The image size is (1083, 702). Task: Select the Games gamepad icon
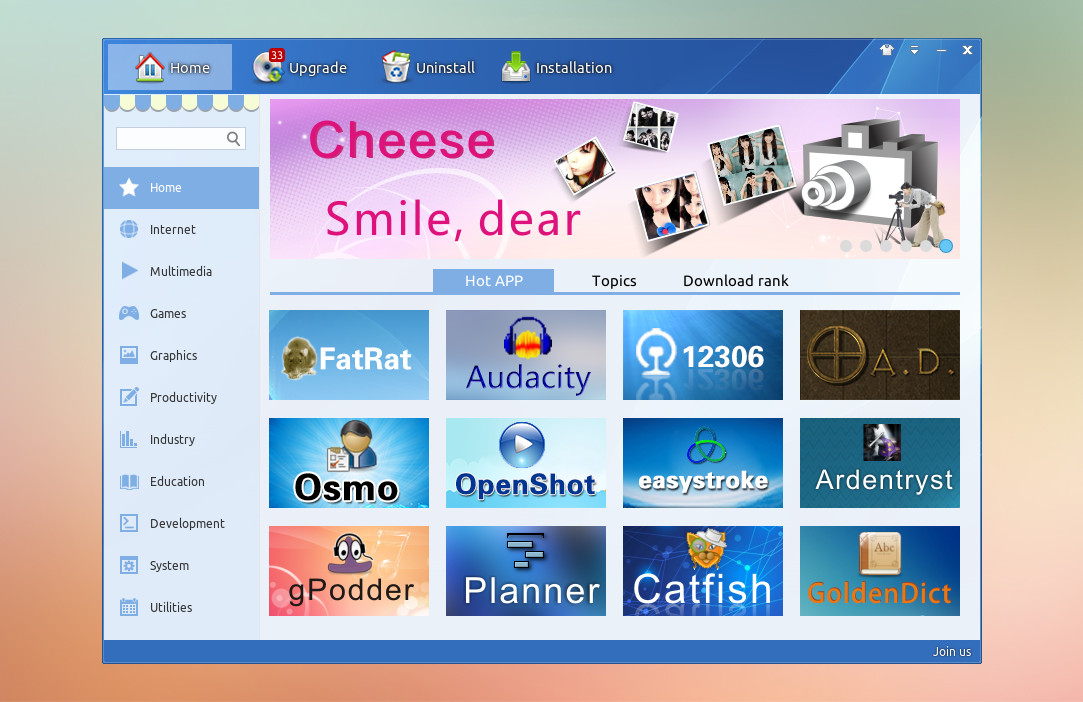(x=129, y=313)
